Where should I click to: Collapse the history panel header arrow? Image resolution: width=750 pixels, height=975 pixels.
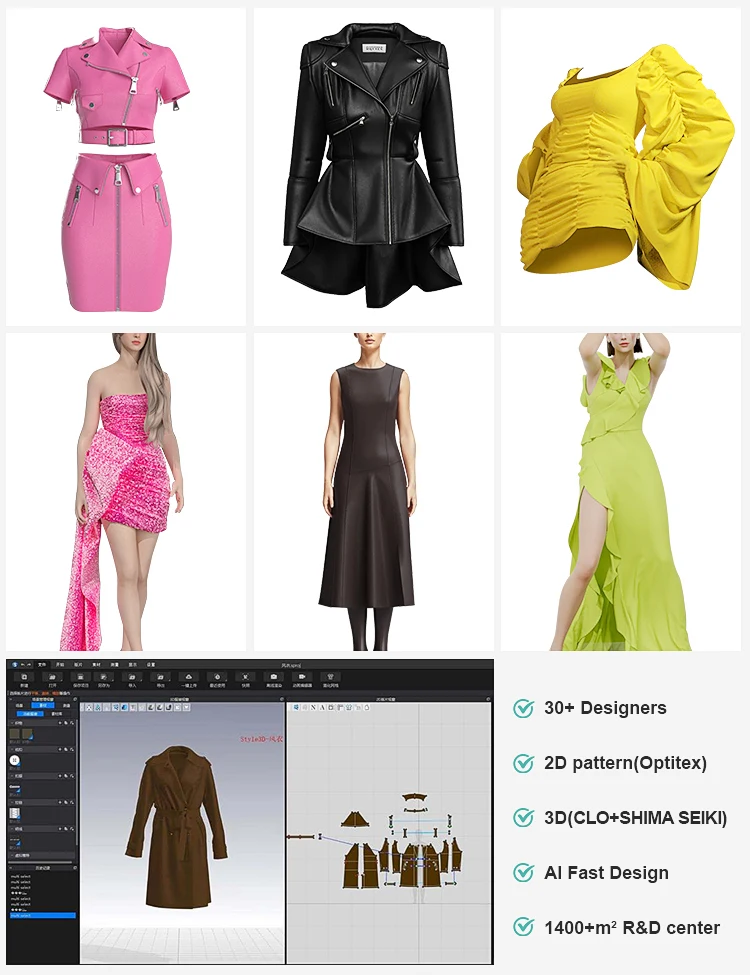pyautogui.click(x=11, y=868)
